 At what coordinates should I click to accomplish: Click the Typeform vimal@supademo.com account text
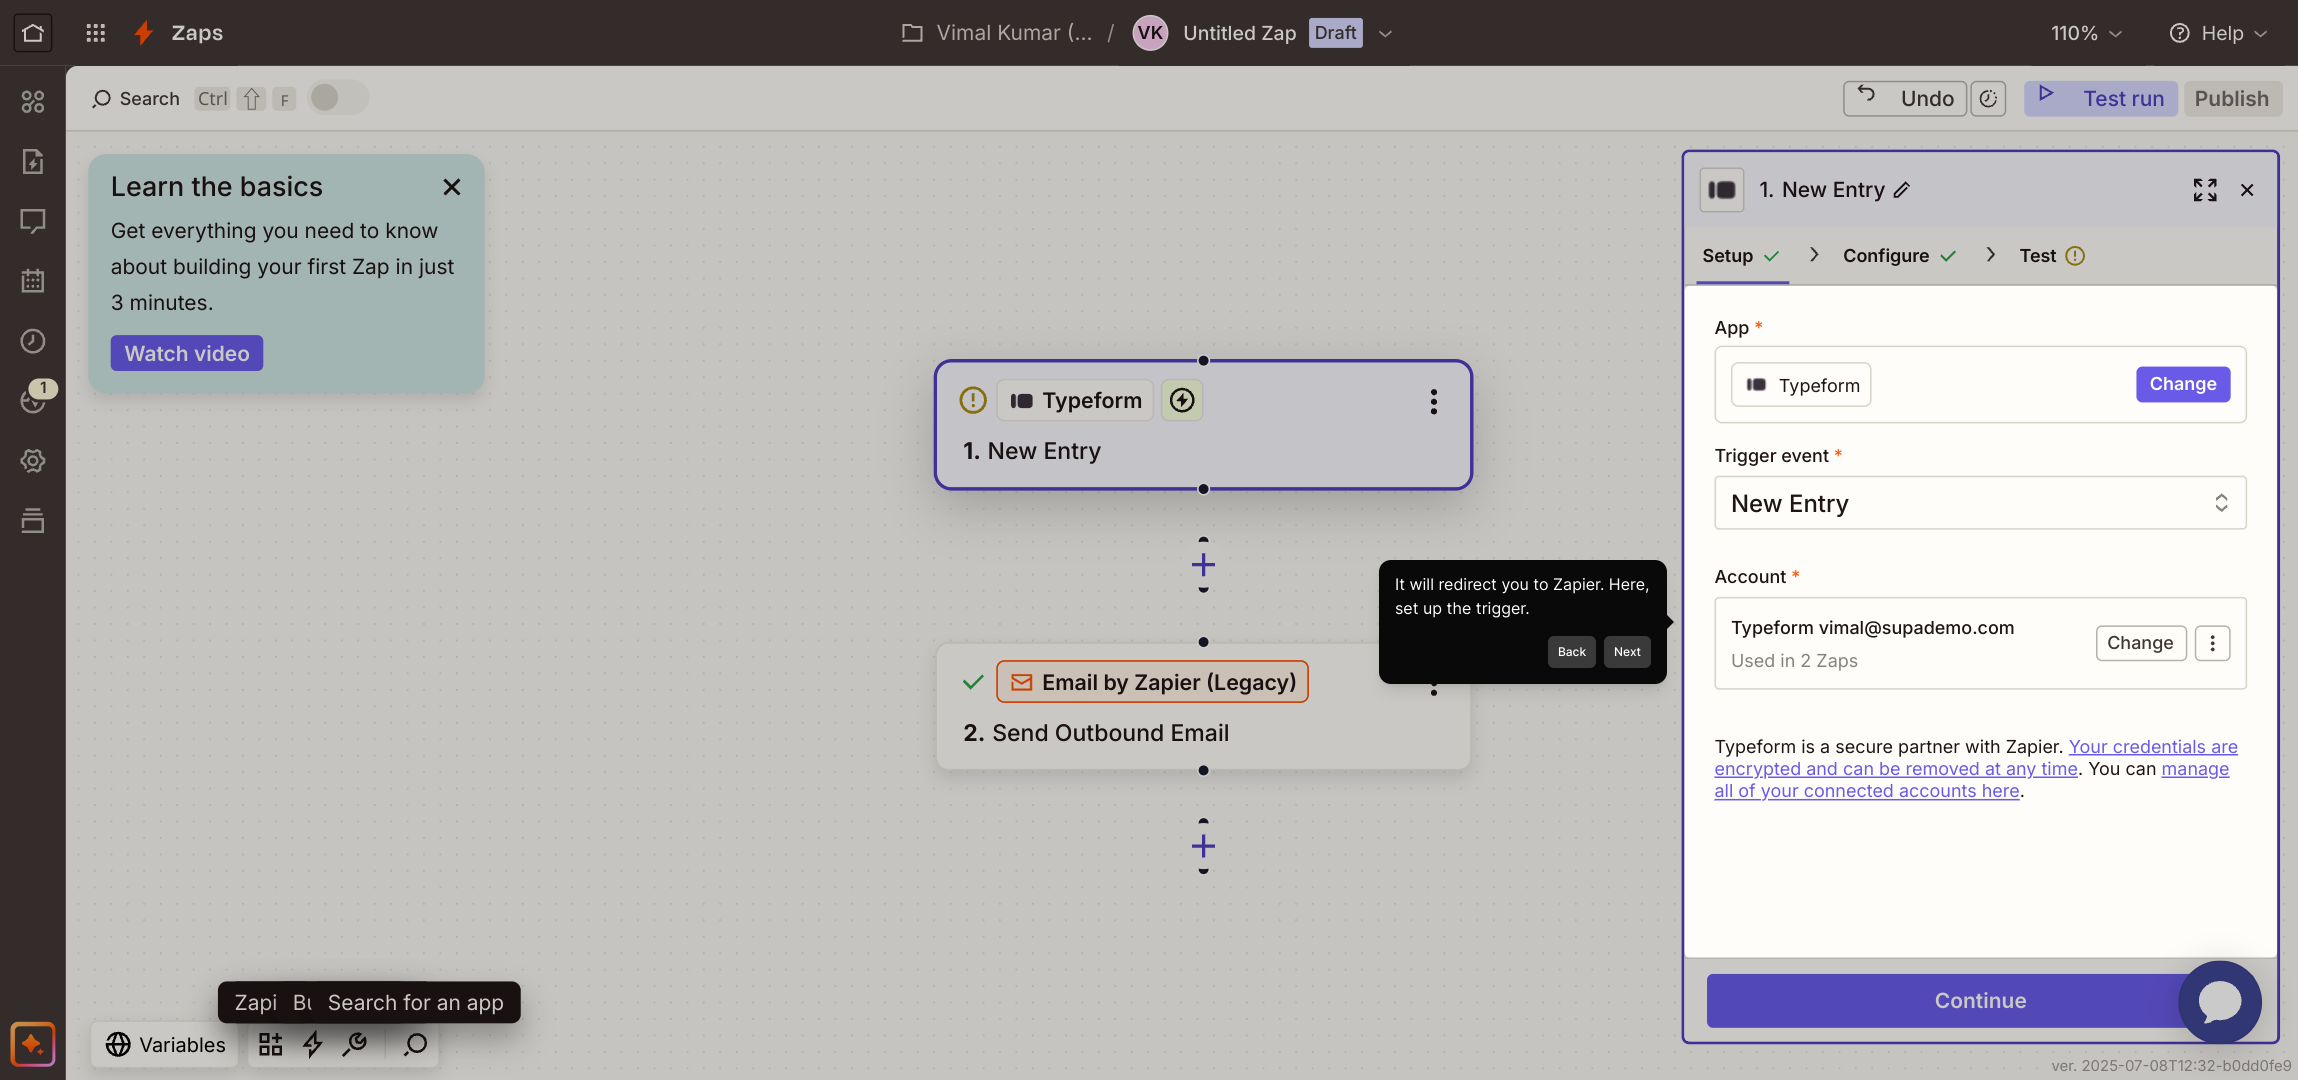pyautogui.click(x=1872, y=628)
